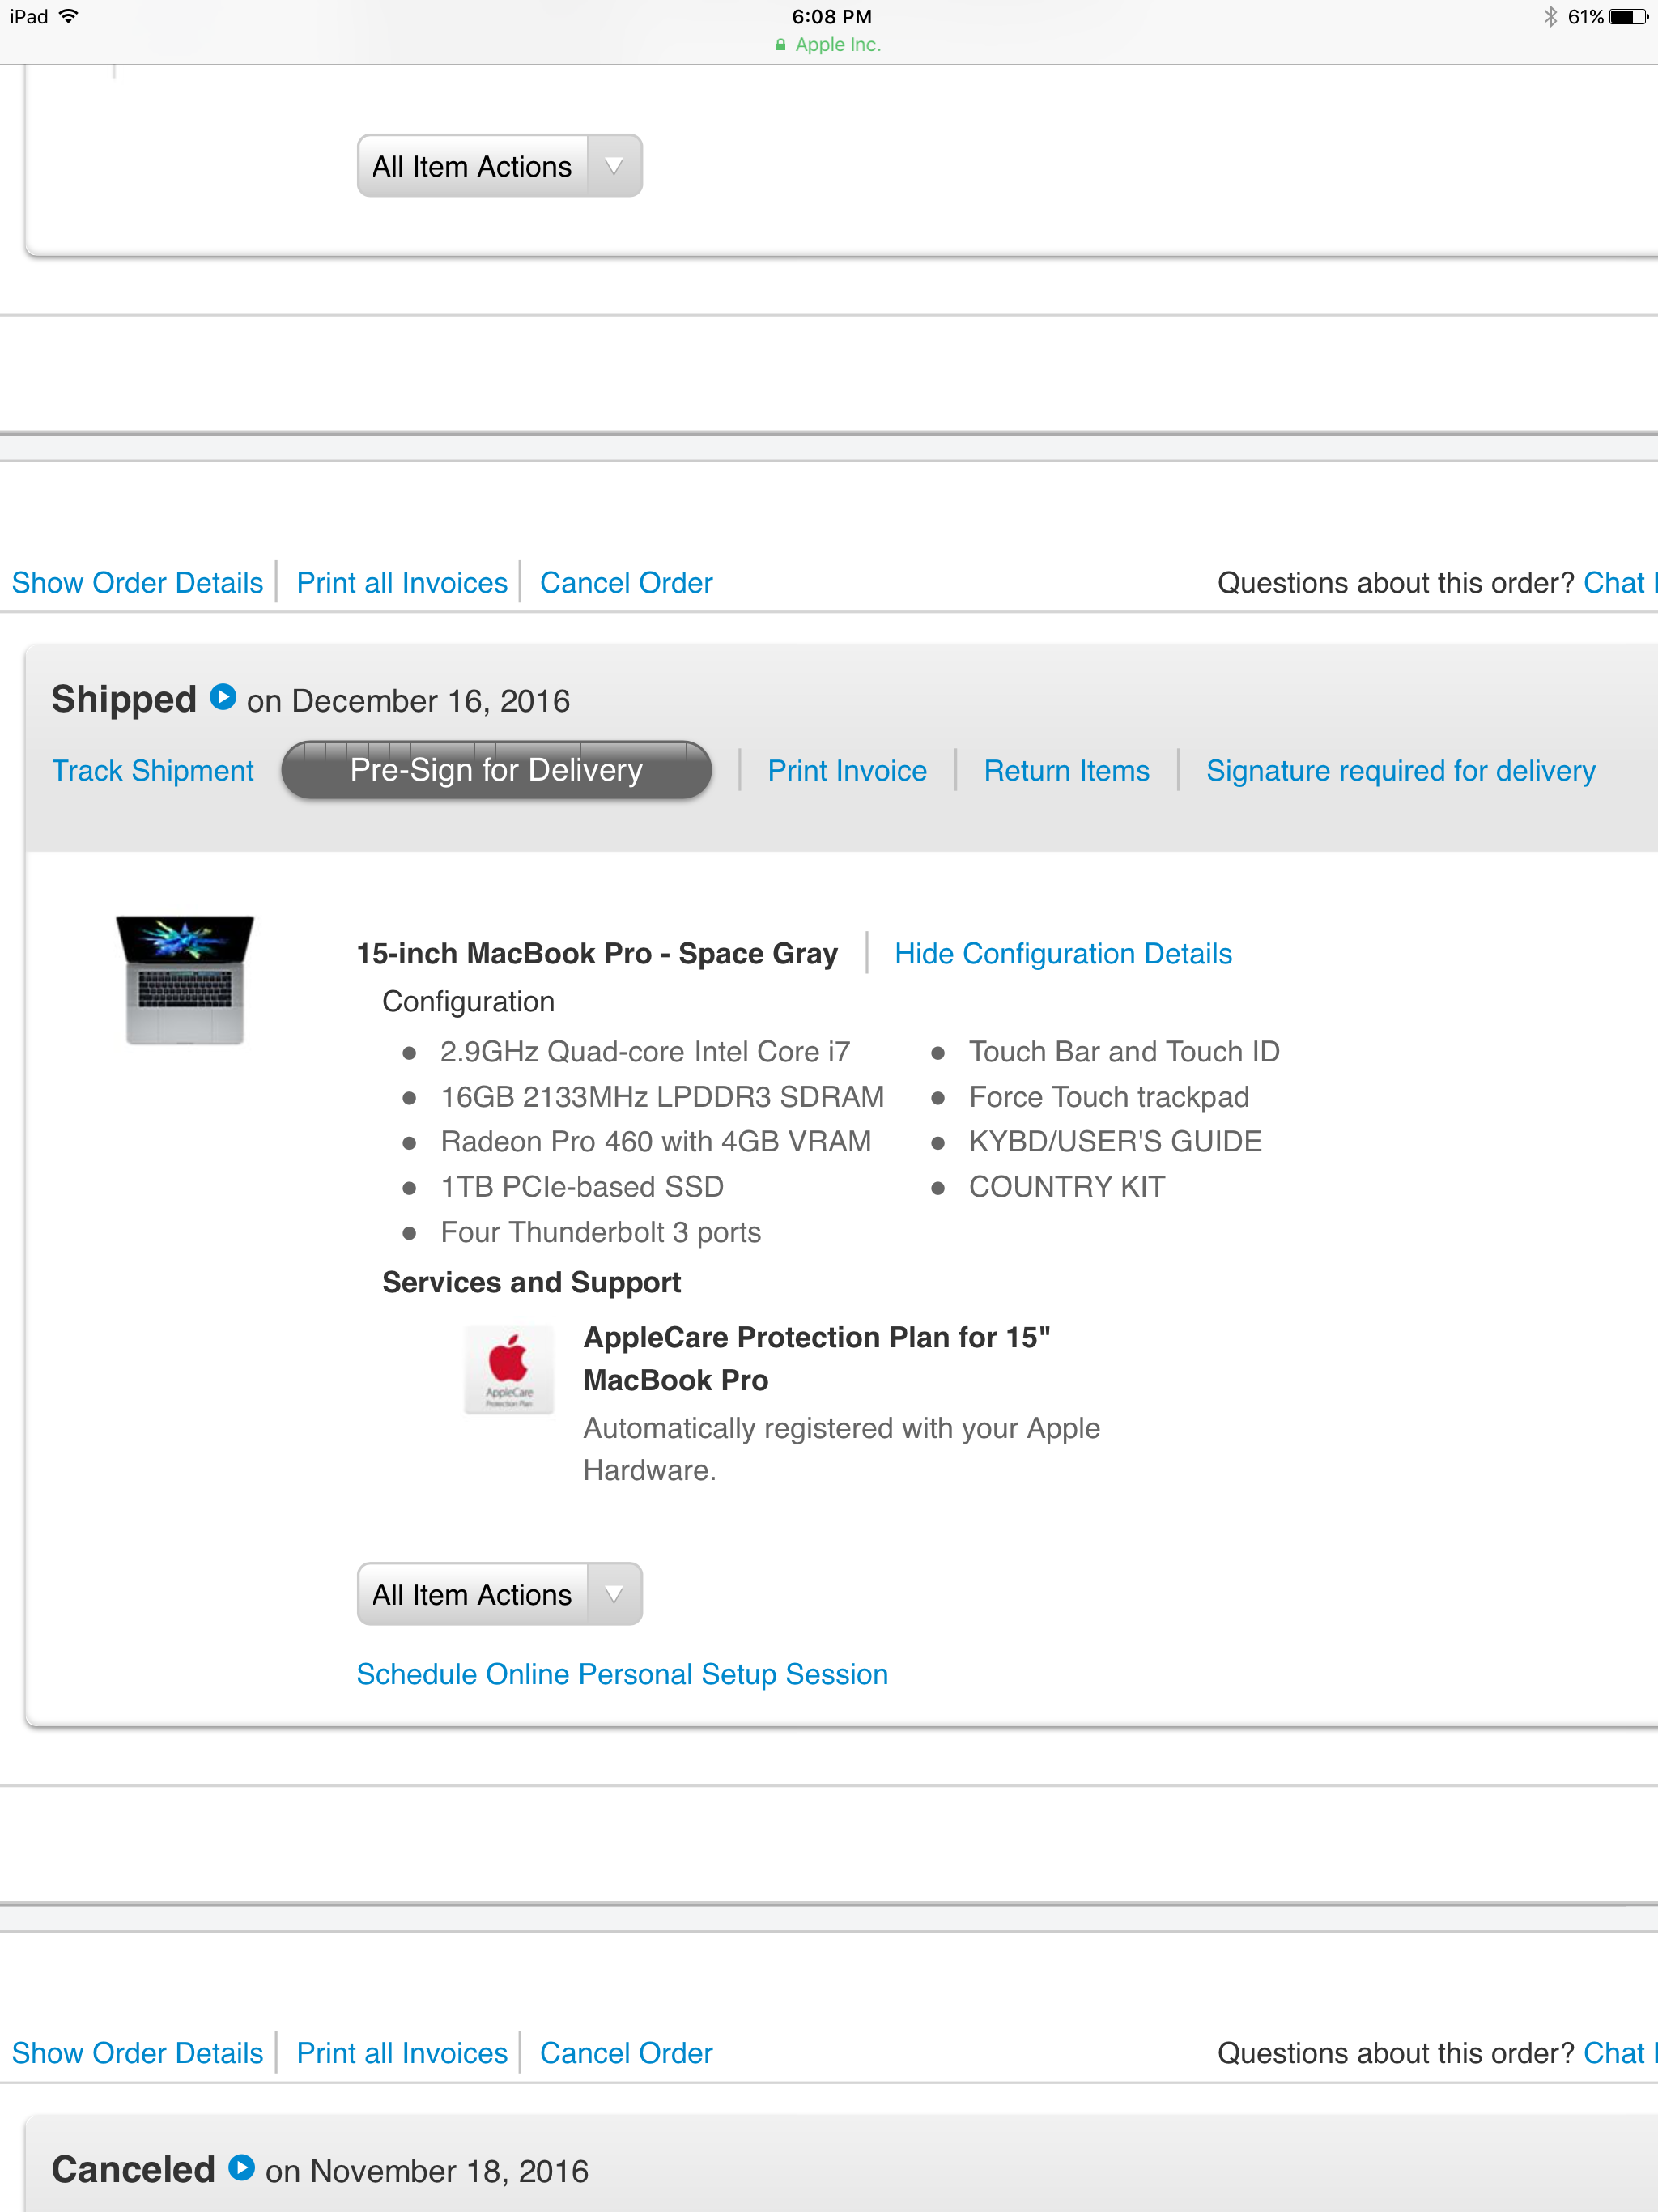Click Show Order Details for the shipped order
The image size is (1658, 2212).
[137, 582]
